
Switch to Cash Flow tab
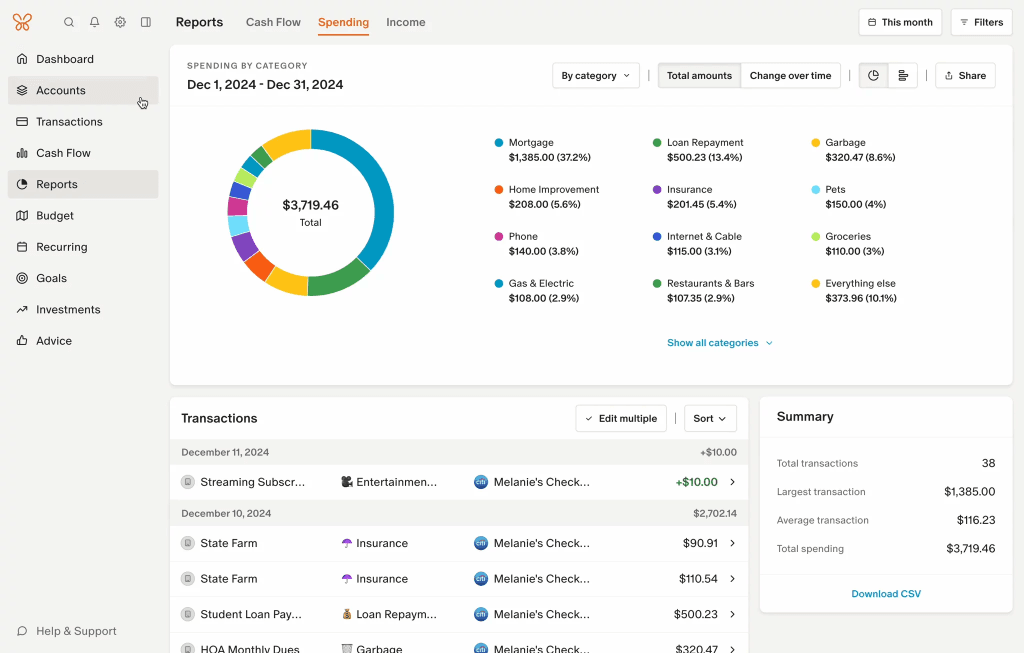coord(273,22)
